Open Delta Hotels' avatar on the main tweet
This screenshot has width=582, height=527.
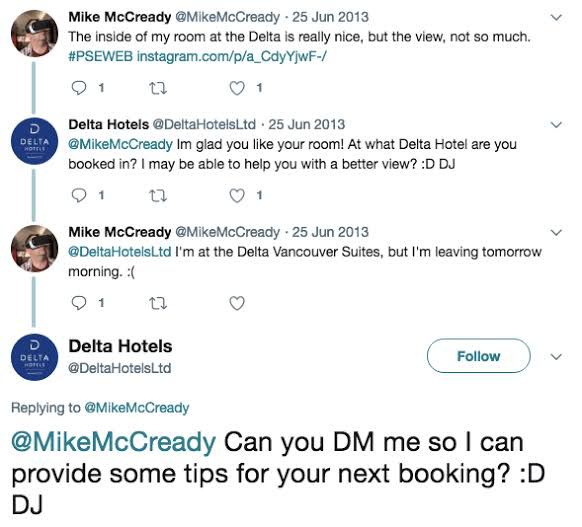[34, 357]
